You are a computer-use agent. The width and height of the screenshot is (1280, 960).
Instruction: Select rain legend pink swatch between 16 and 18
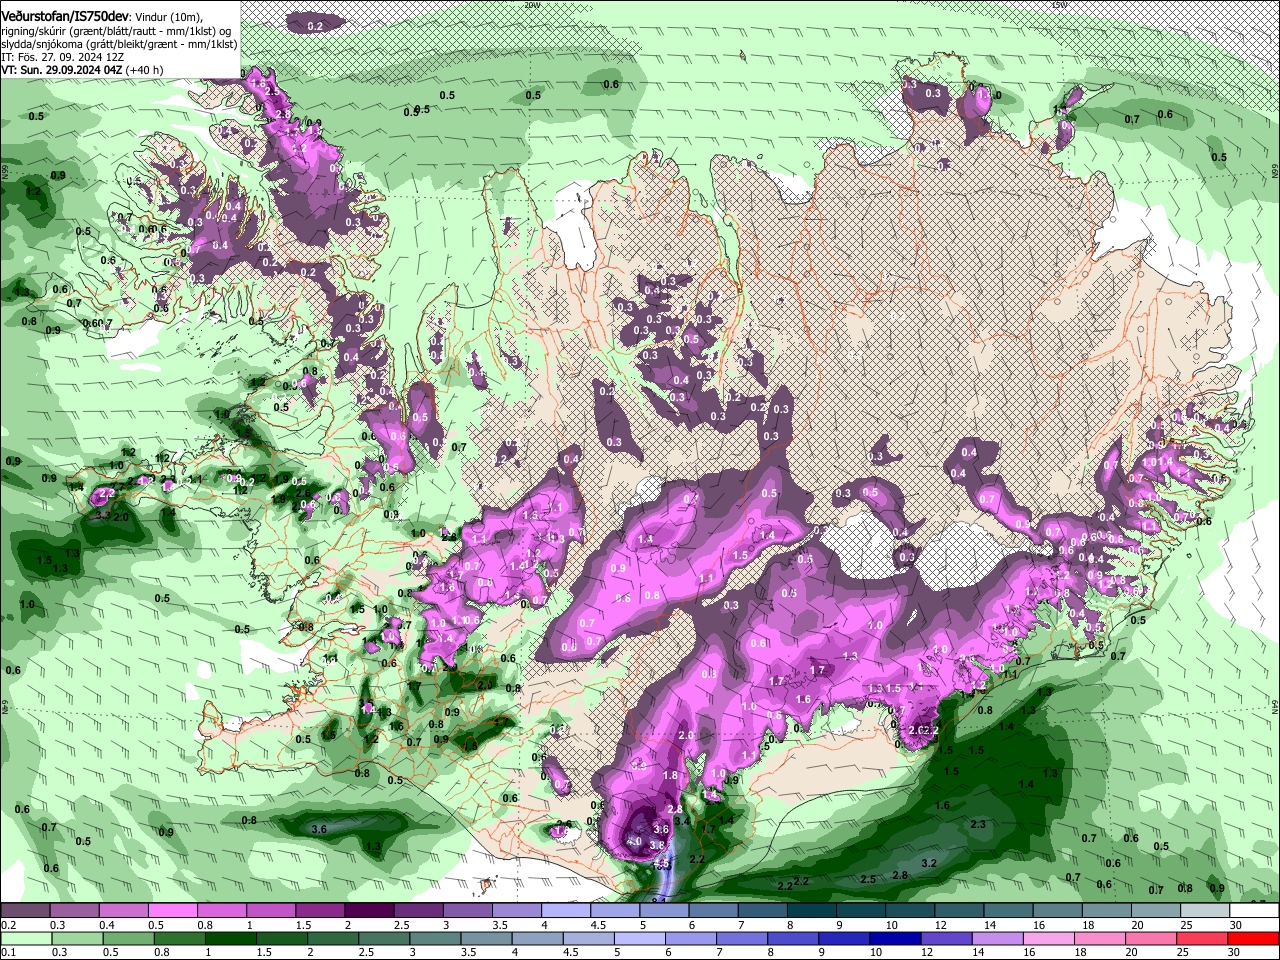click(x=1049, y=938)
